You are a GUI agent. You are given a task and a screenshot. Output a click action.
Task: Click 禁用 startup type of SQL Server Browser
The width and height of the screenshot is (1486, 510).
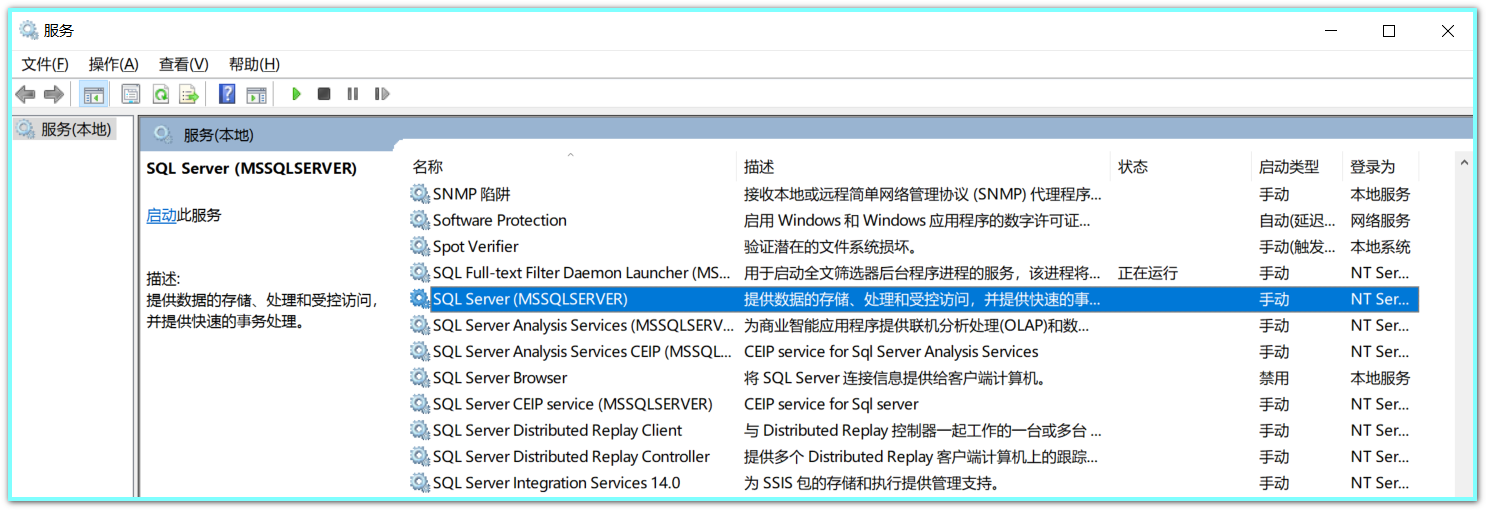tap(1274, 378)
